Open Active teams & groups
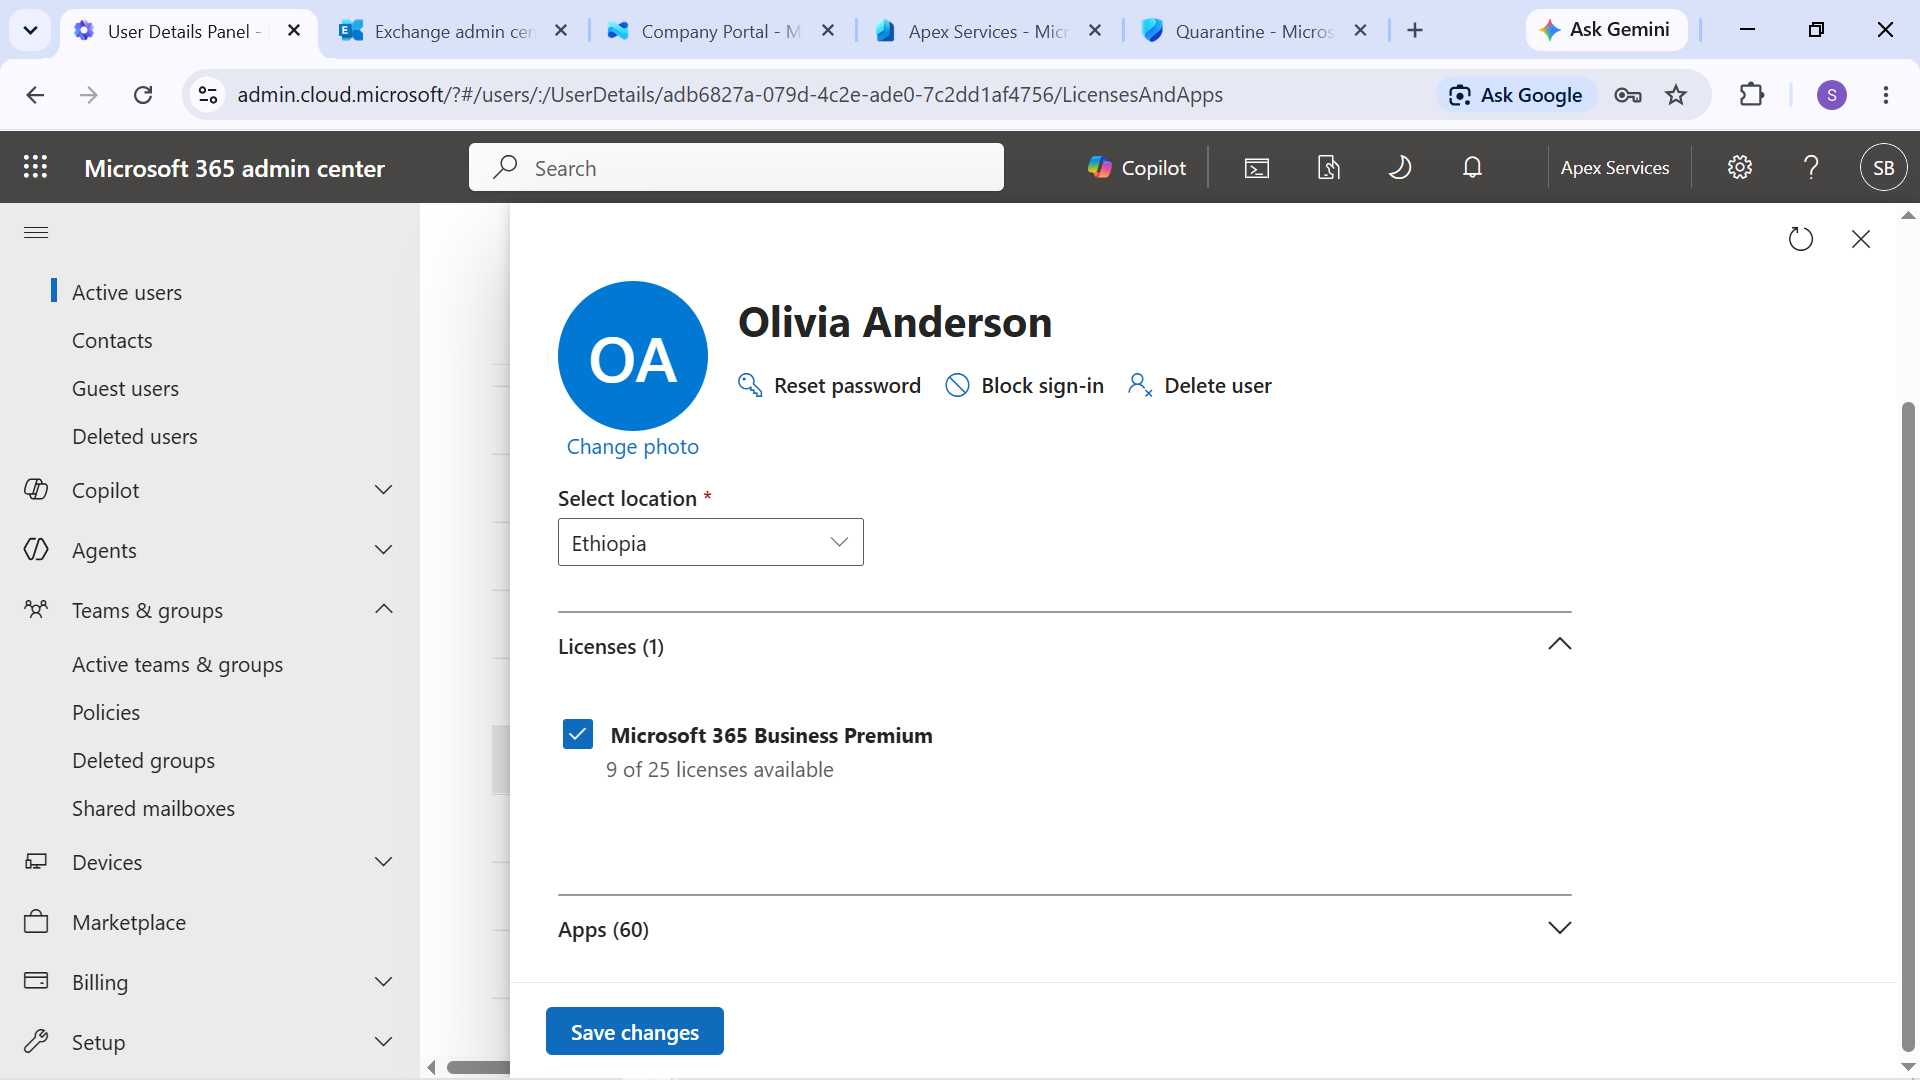Image resolution: width=1920 pixels, height=1080 pixels. point(177,664)
